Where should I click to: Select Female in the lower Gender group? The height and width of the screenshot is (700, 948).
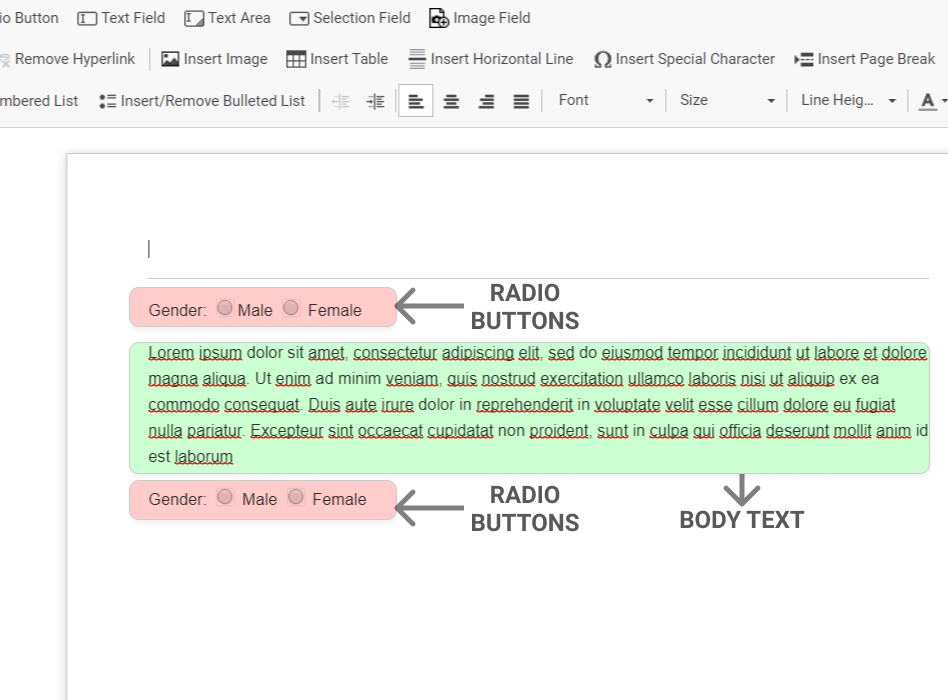click(x=296, y=497)
